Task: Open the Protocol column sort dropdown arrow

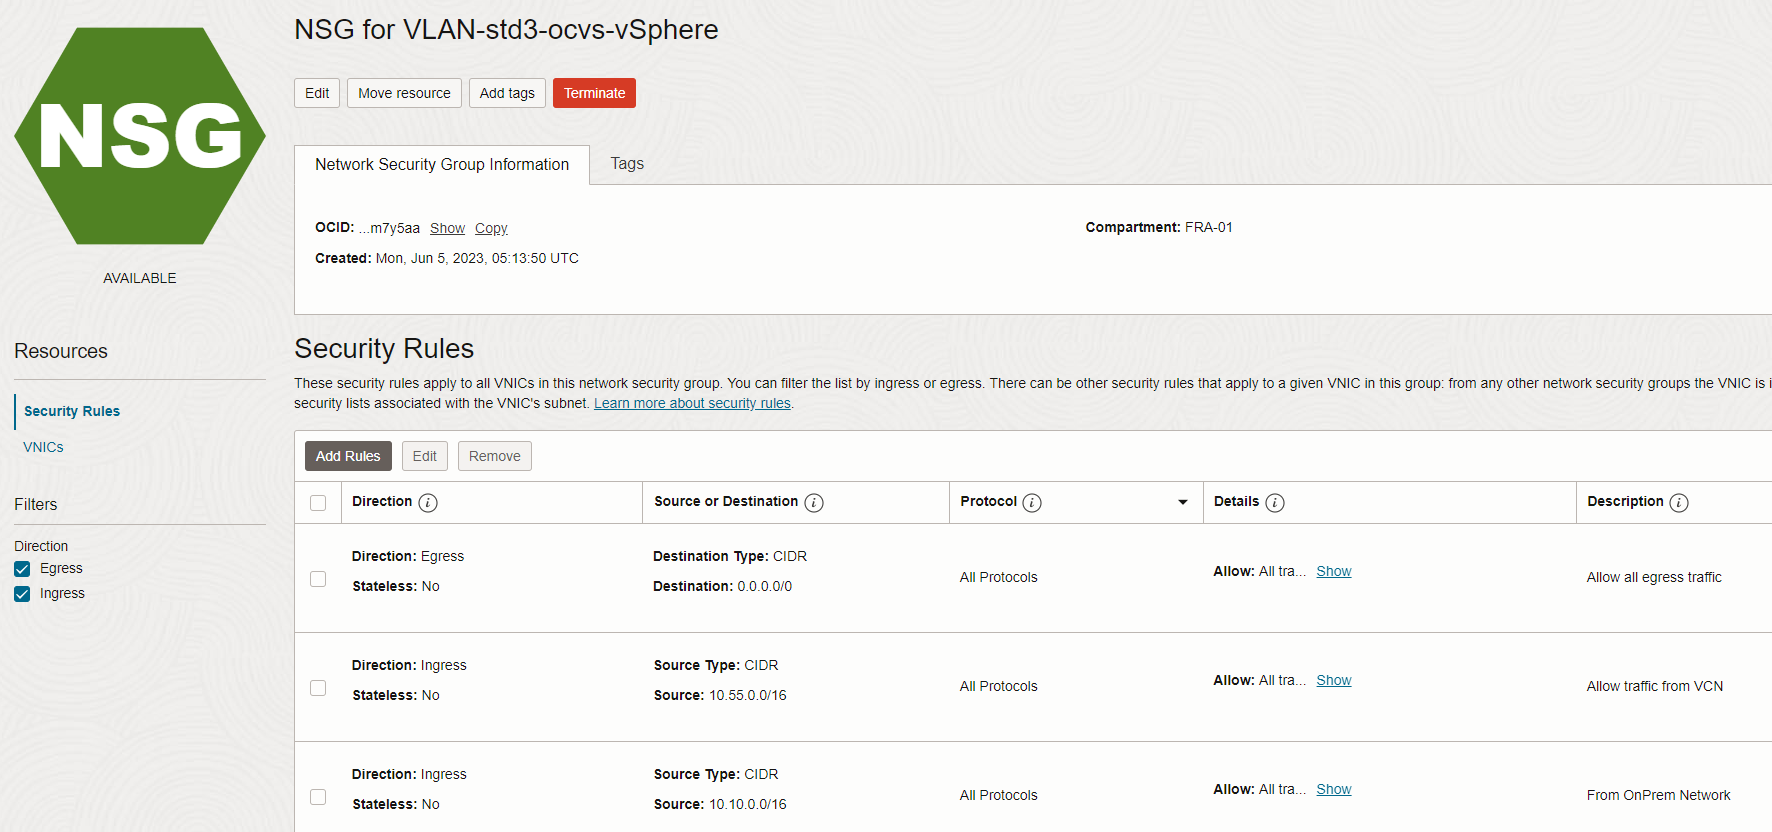Action: click(x=1183, y=502)
